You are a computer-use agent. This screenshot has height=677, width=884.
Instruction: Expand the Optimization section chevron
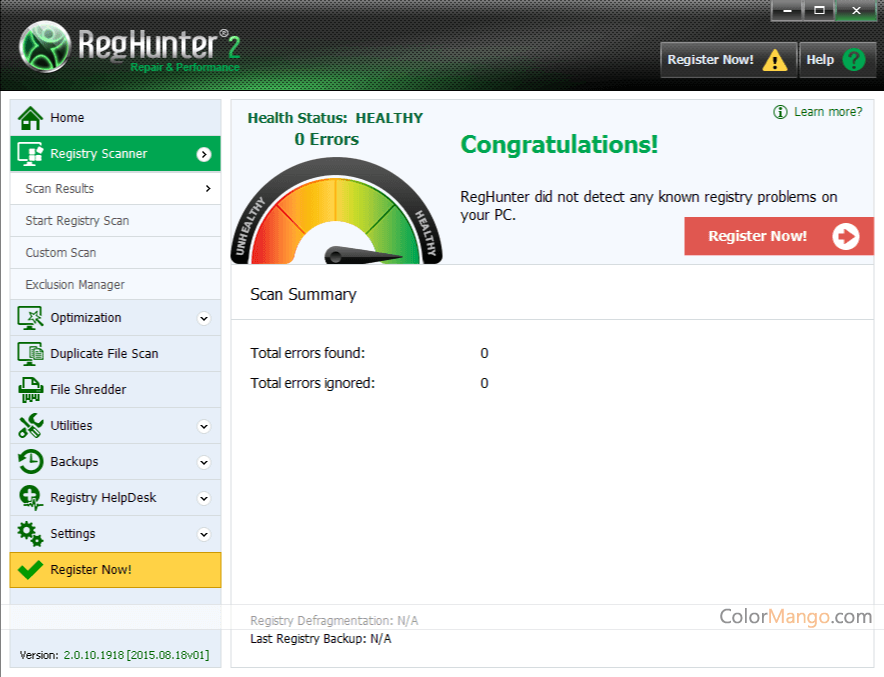pyautogui.click(x=204, y=319)
